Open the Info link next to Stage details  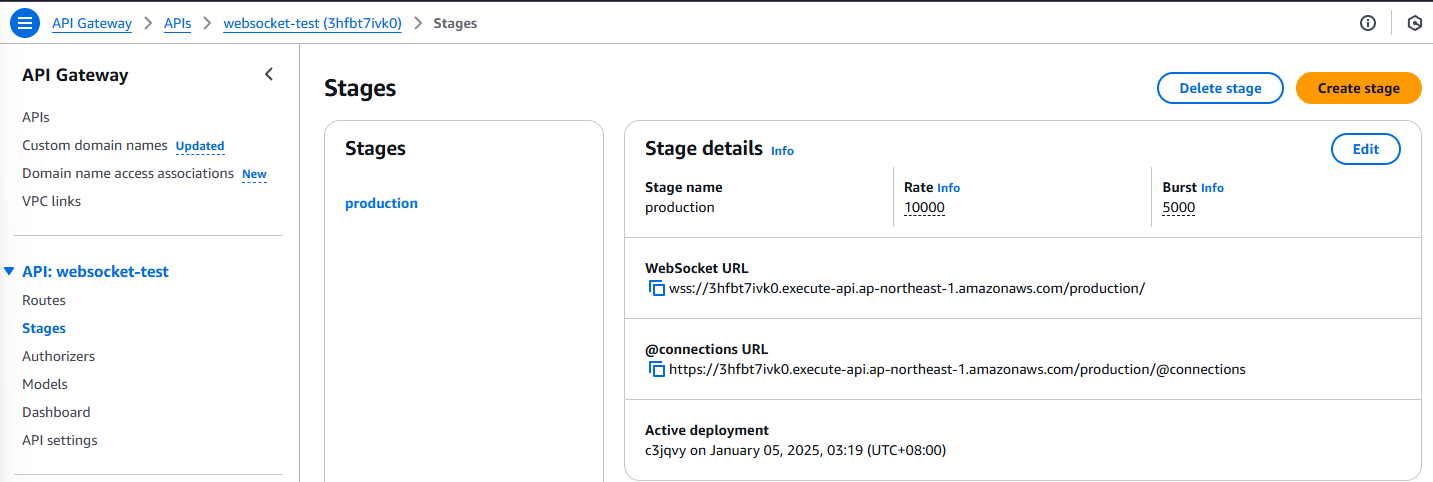click(782, 151)
